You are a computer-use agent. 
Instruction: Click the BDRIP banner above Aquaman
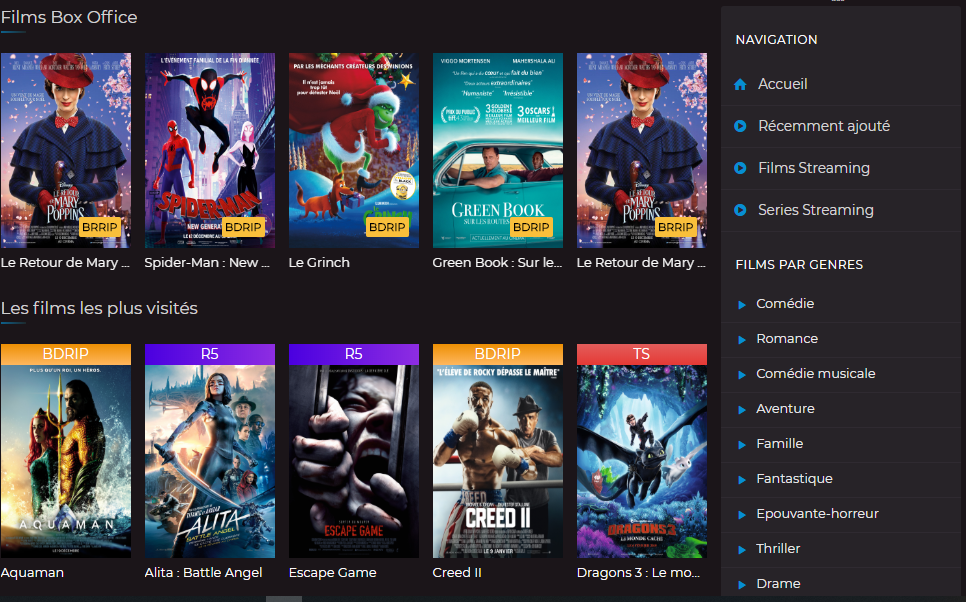click(x=66, y=354)
